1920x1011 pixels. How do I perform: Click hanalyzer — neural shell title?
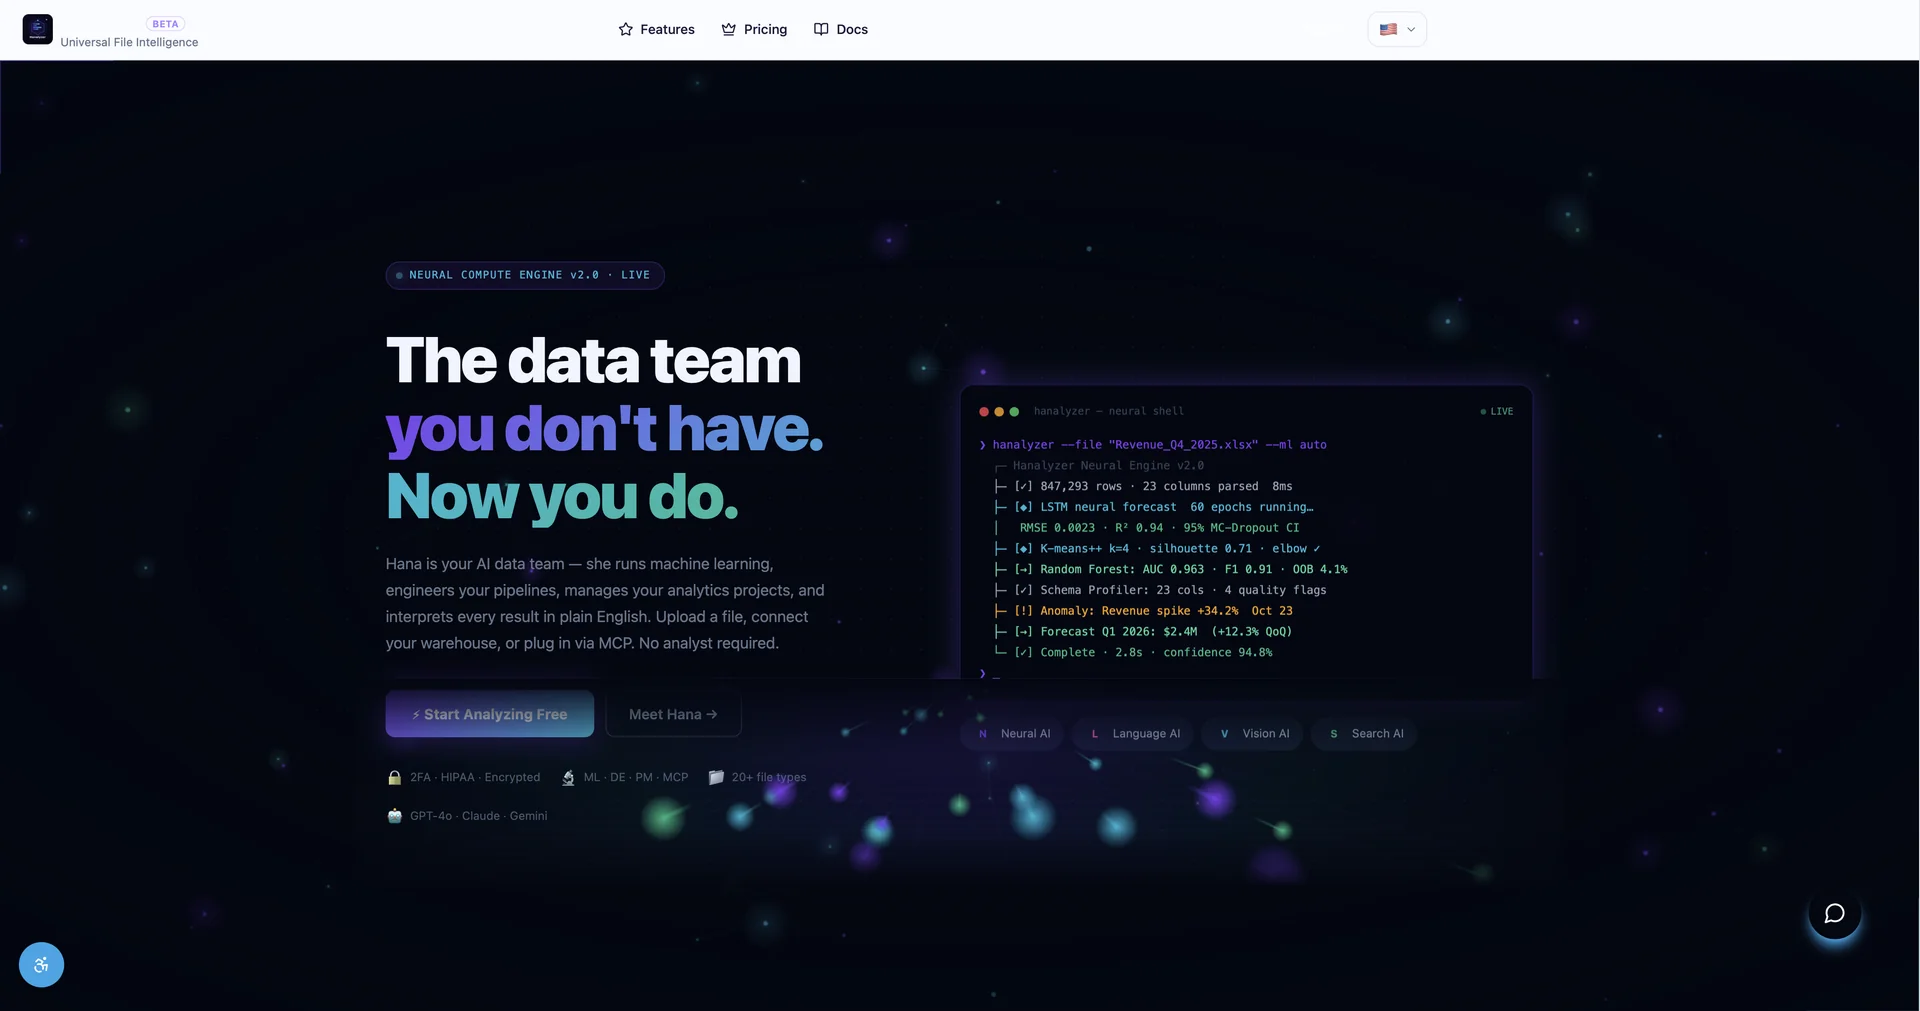point(1108,411)
